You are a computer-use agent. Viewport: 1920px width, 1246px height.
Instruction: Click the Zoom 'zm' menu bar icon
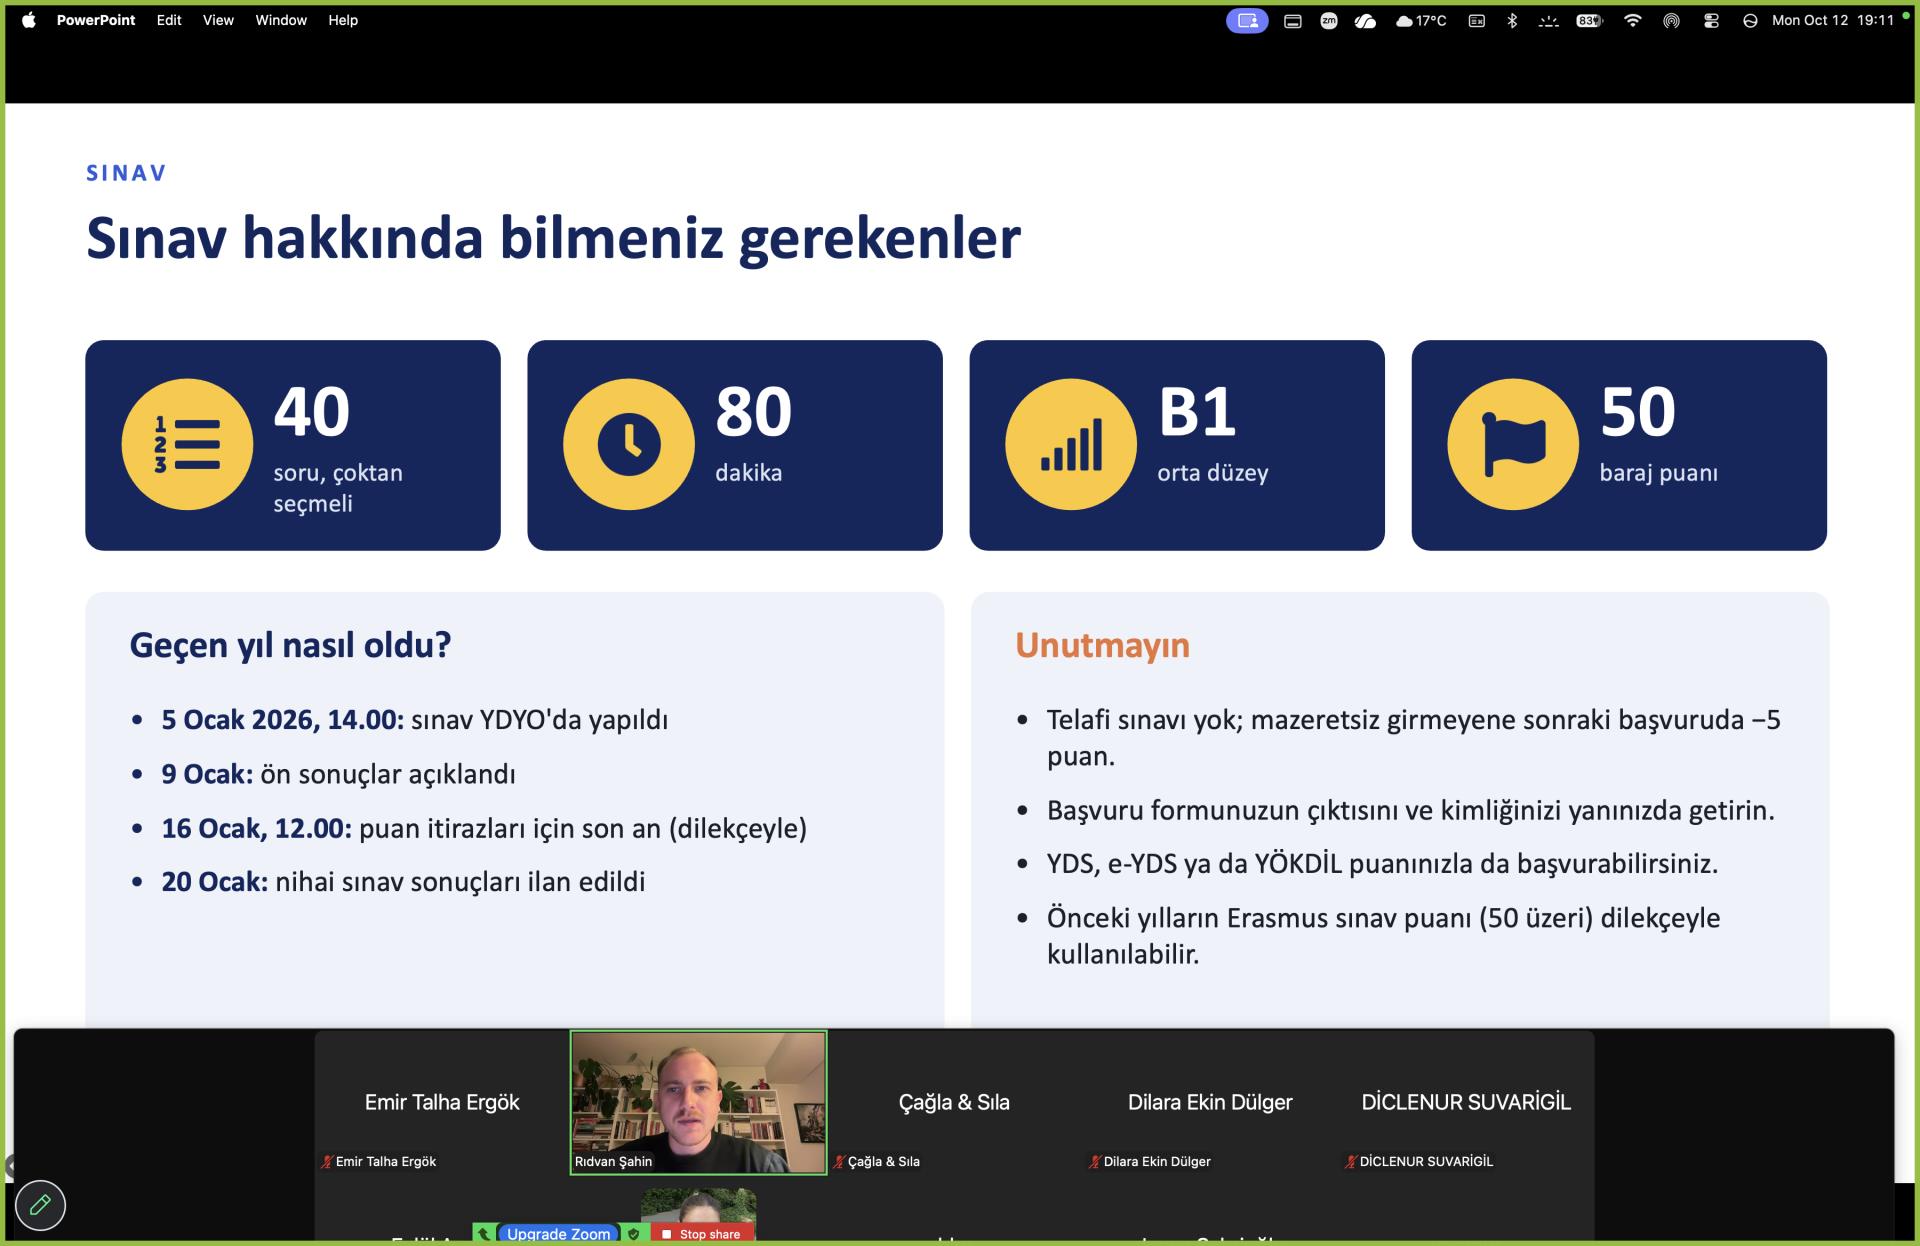(x=1329, y=20)
